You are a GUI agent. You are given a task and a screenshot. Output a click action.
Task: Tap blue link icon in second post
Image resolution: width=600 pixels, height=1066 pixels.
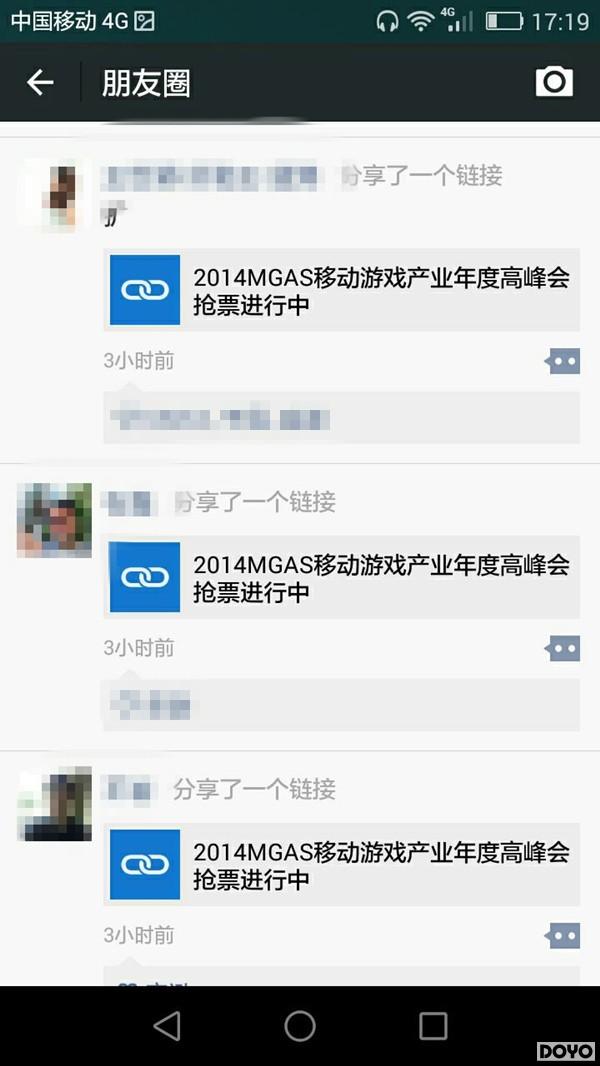point(145,577)
